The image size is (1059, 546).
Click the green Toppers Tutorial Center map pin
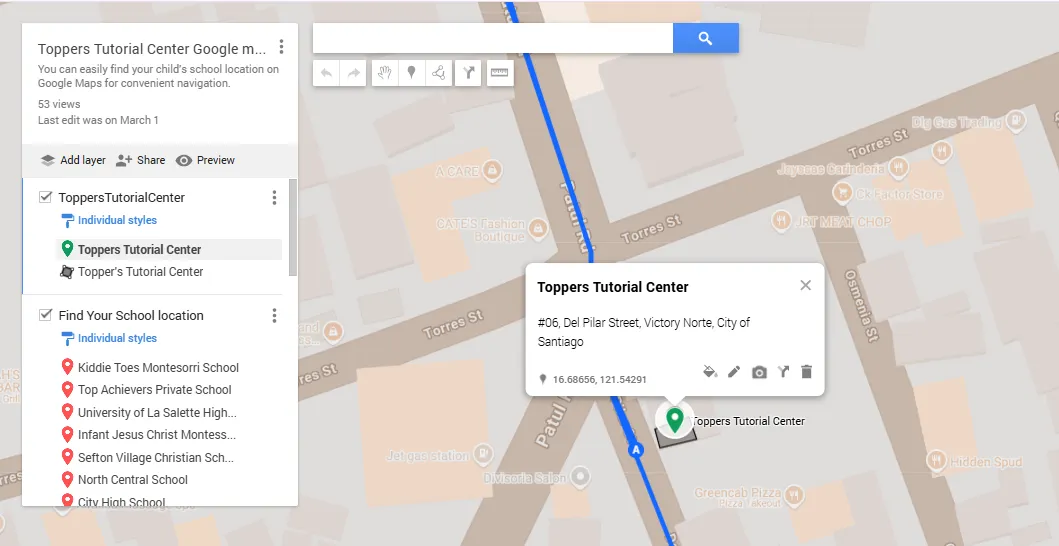click(674, 420)
